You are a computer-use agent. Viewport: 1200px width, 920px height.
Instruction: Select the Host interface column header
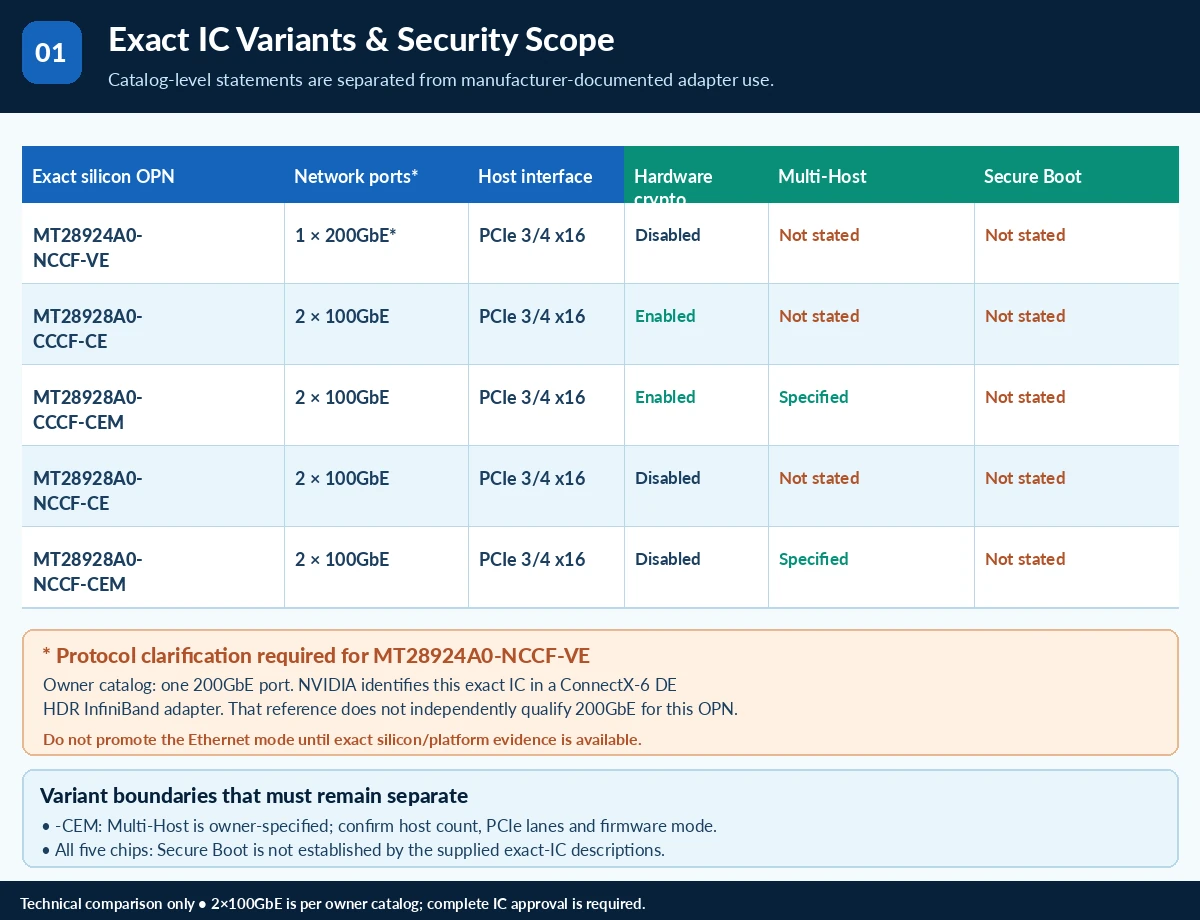pos(546,175)
